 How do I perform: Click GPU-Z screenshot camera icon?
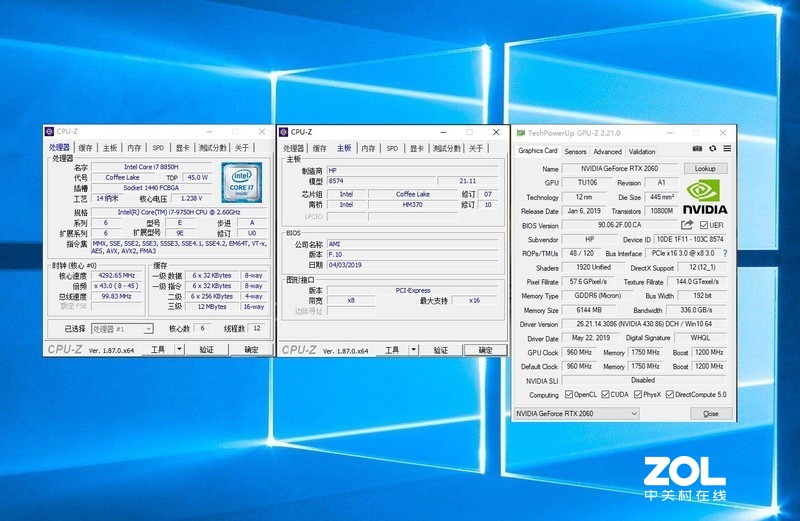pyautogui.click(x=697, y=148)
